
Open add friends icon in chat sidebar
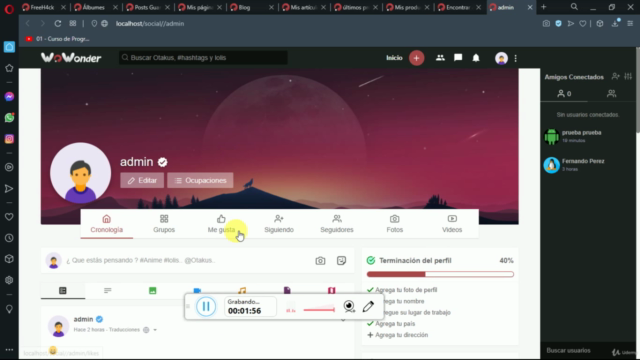[615, 76]
